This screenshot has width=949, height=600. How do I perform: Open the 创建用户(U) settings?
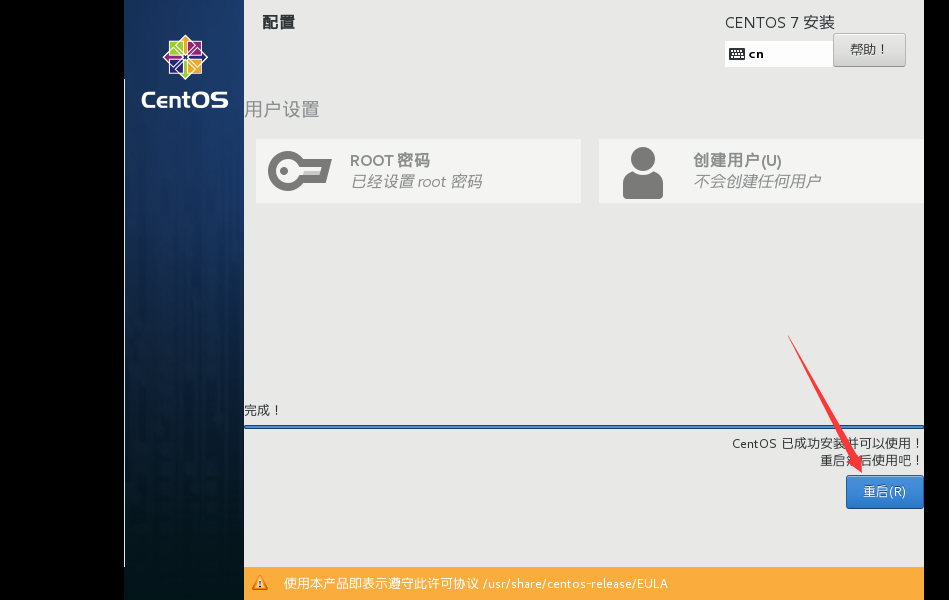[x=761, y=171]
